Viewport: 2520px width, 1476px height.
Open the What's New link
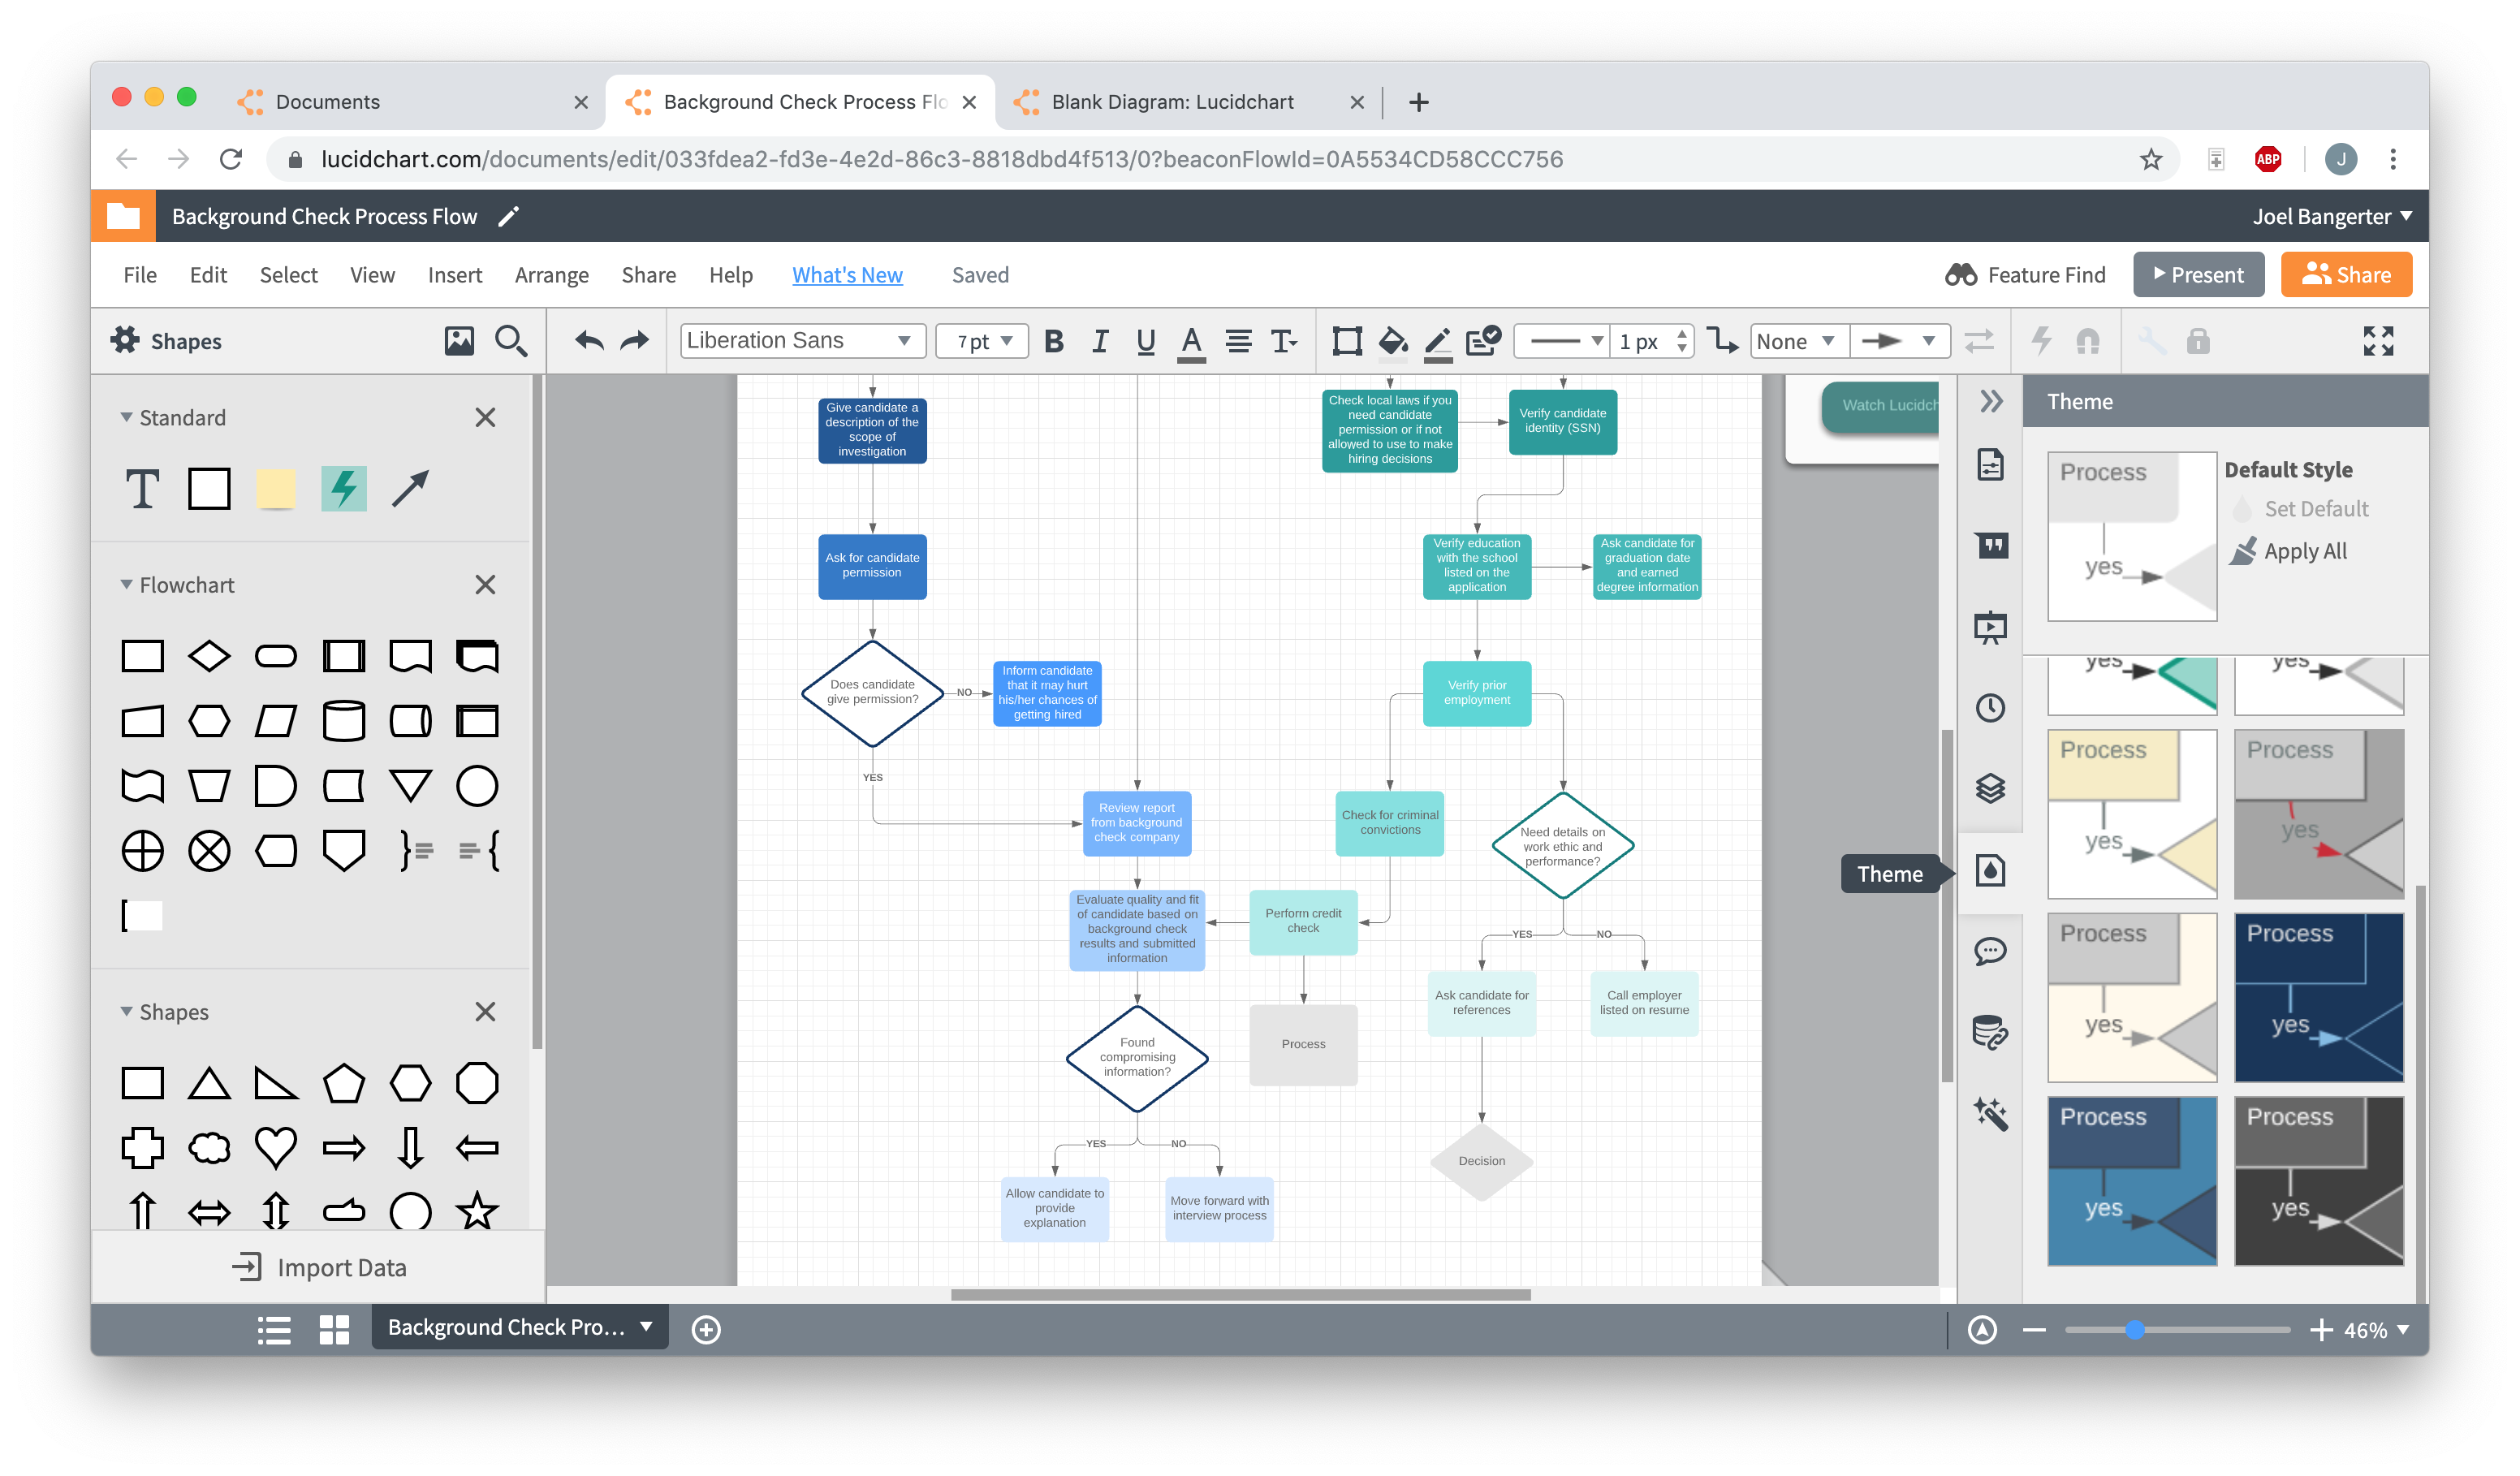847,275
